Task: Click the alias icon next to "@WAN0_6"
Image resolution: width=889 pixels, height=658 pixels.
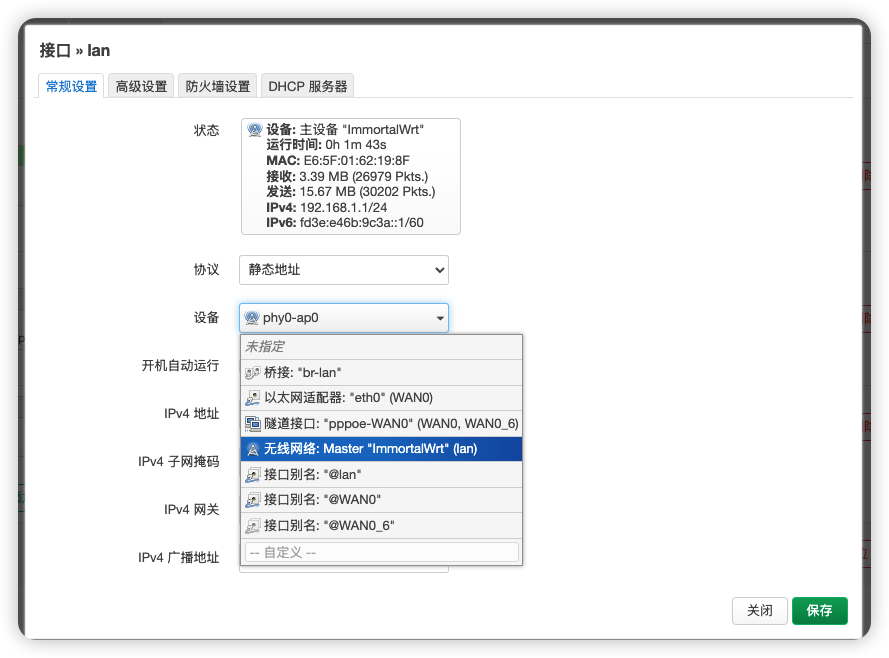Action: point(253,524)
